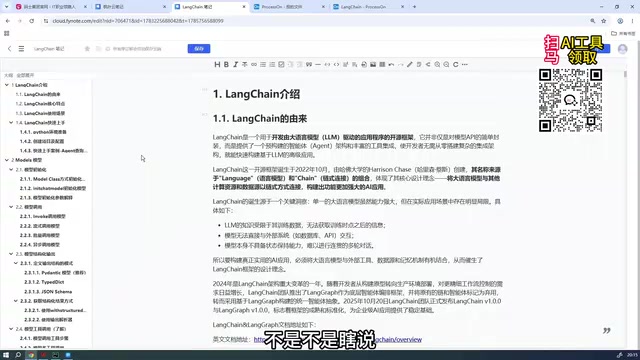Open the browser tab list dropdown arrow

(6, 7)
